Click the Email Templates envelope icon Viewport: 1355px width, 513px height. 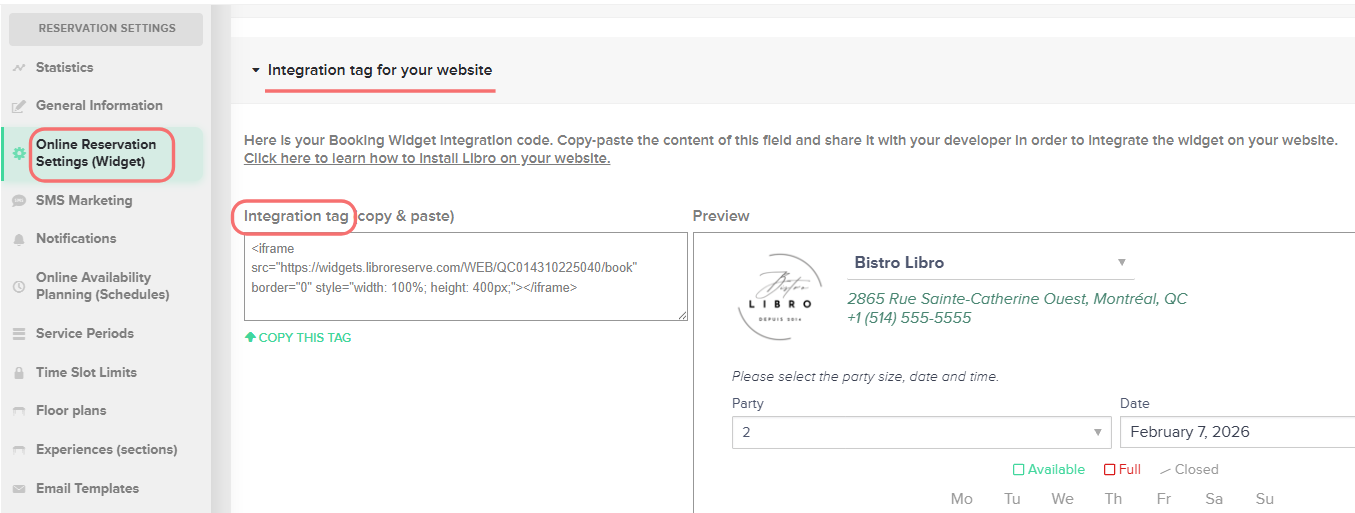(x=18, y=489)
